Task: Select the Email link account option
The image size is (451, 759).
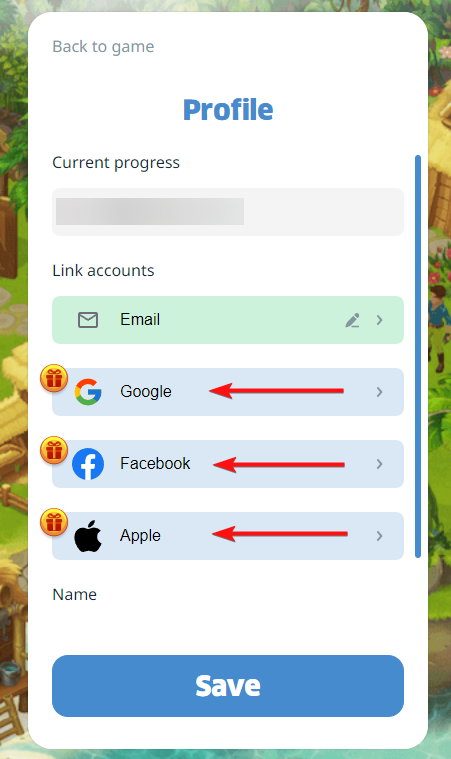Action: [x=228, y=320]
